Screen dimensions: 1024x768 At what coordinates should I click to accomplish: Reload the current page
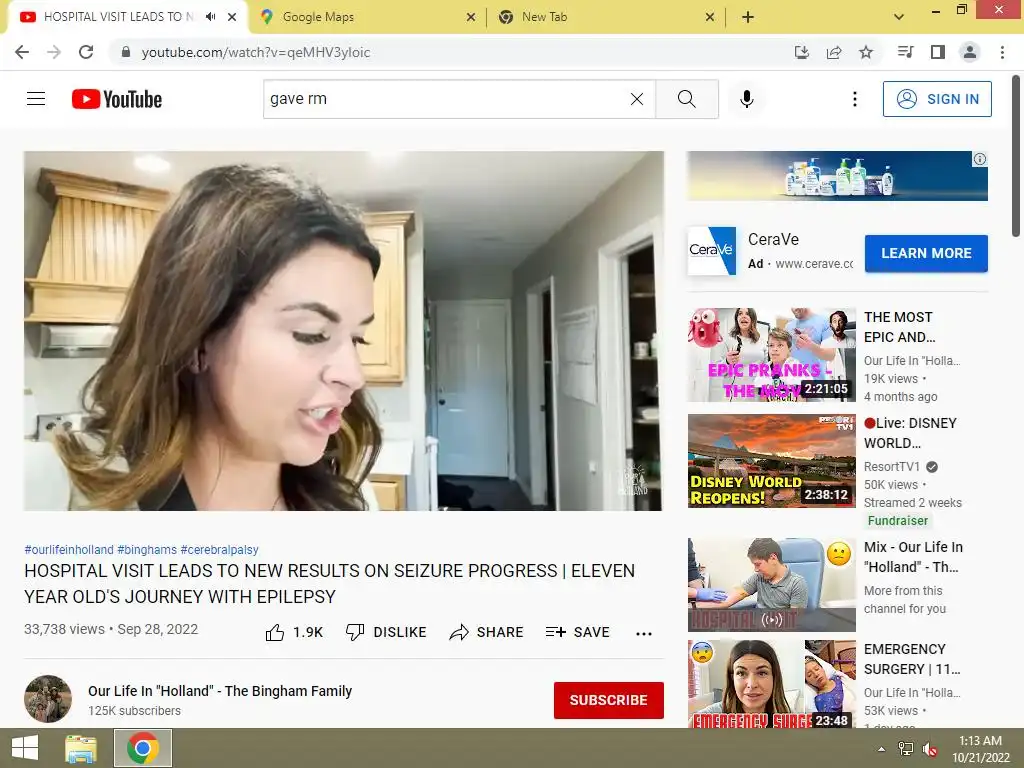click(86, 52)
